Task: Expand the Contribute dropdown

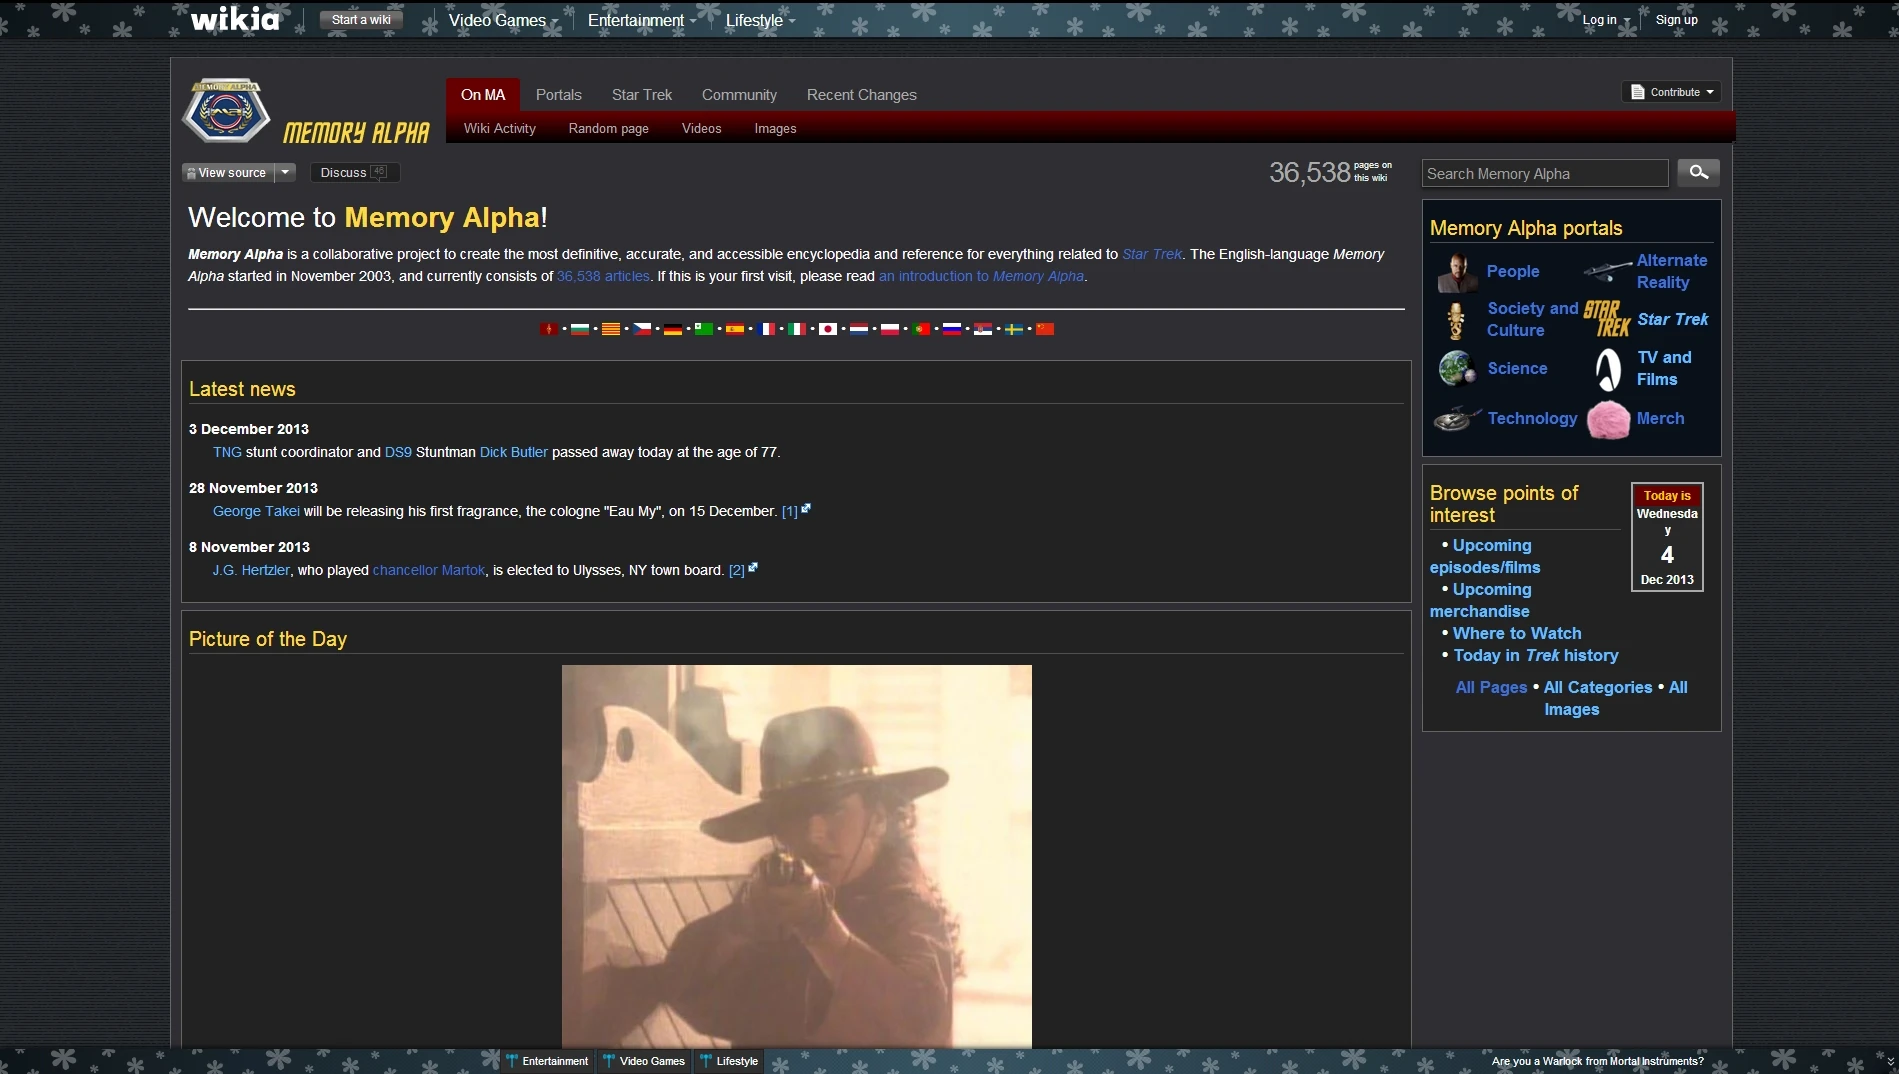Action: [x=1671, y=92]
